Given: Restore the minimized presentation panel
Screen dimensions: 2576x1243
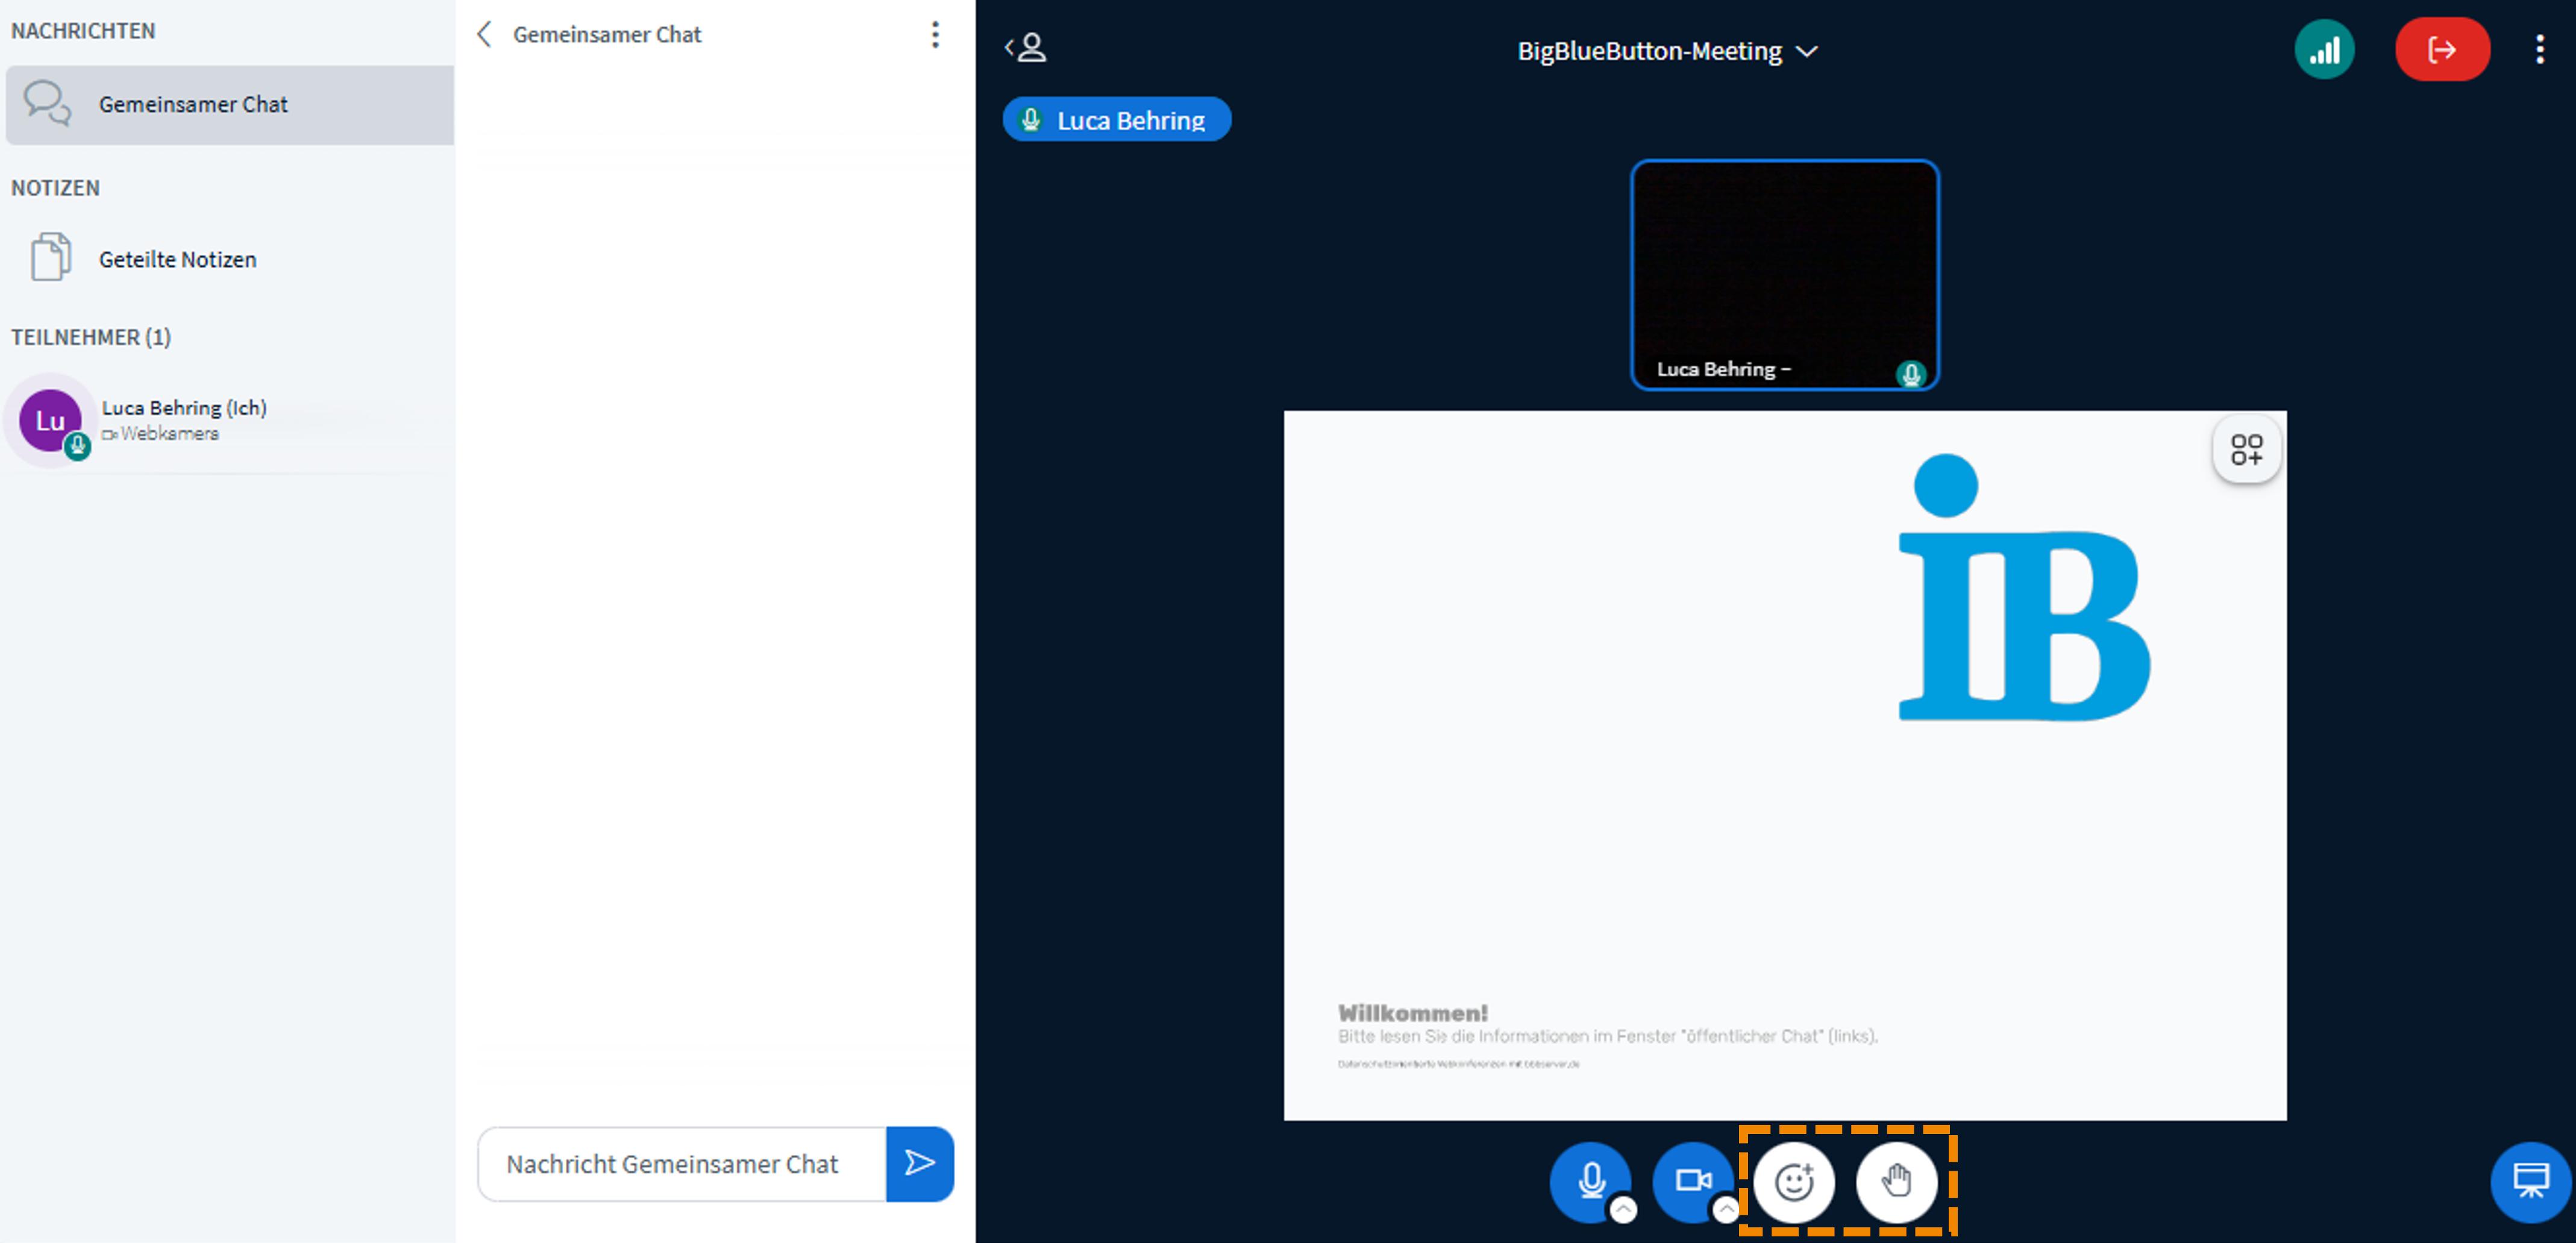Looking at the screenshot, I should click(x=2531, y=1182).
